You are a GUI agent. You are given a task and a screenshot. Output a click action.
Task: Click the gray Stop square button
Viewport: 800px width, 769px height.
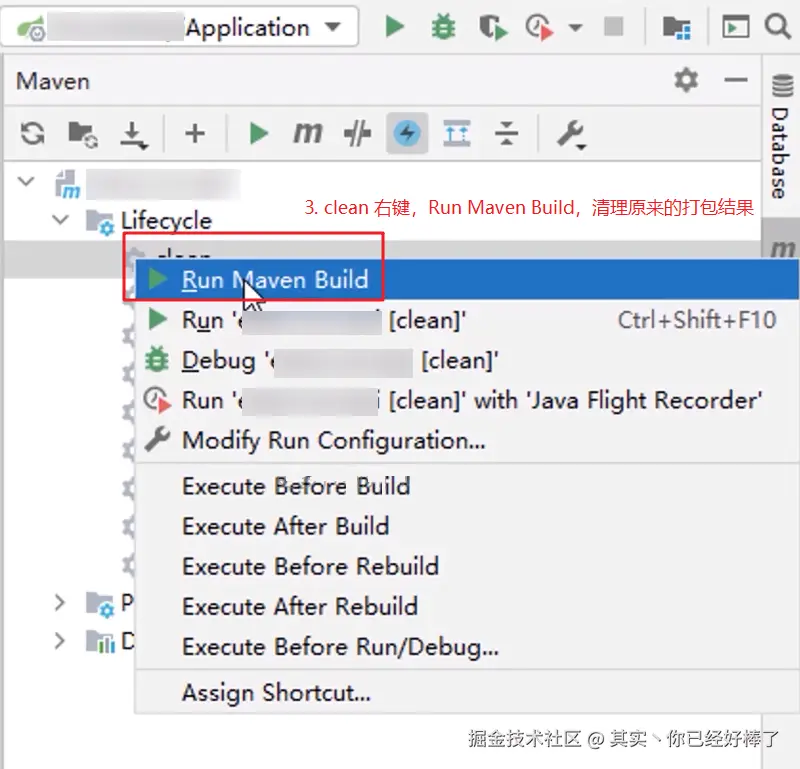pos(613,26)
